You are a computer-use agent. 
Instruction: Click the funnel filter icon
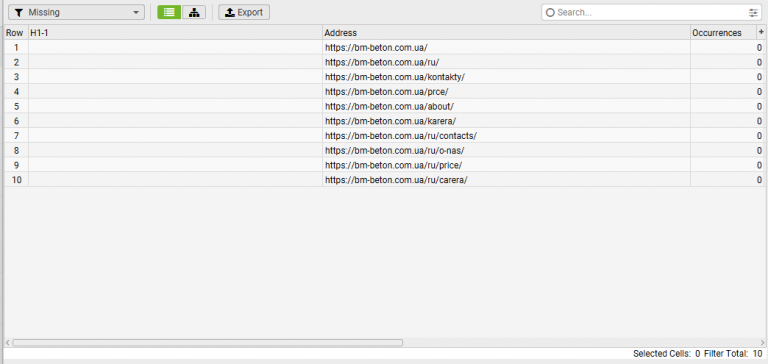click(19, 13)
